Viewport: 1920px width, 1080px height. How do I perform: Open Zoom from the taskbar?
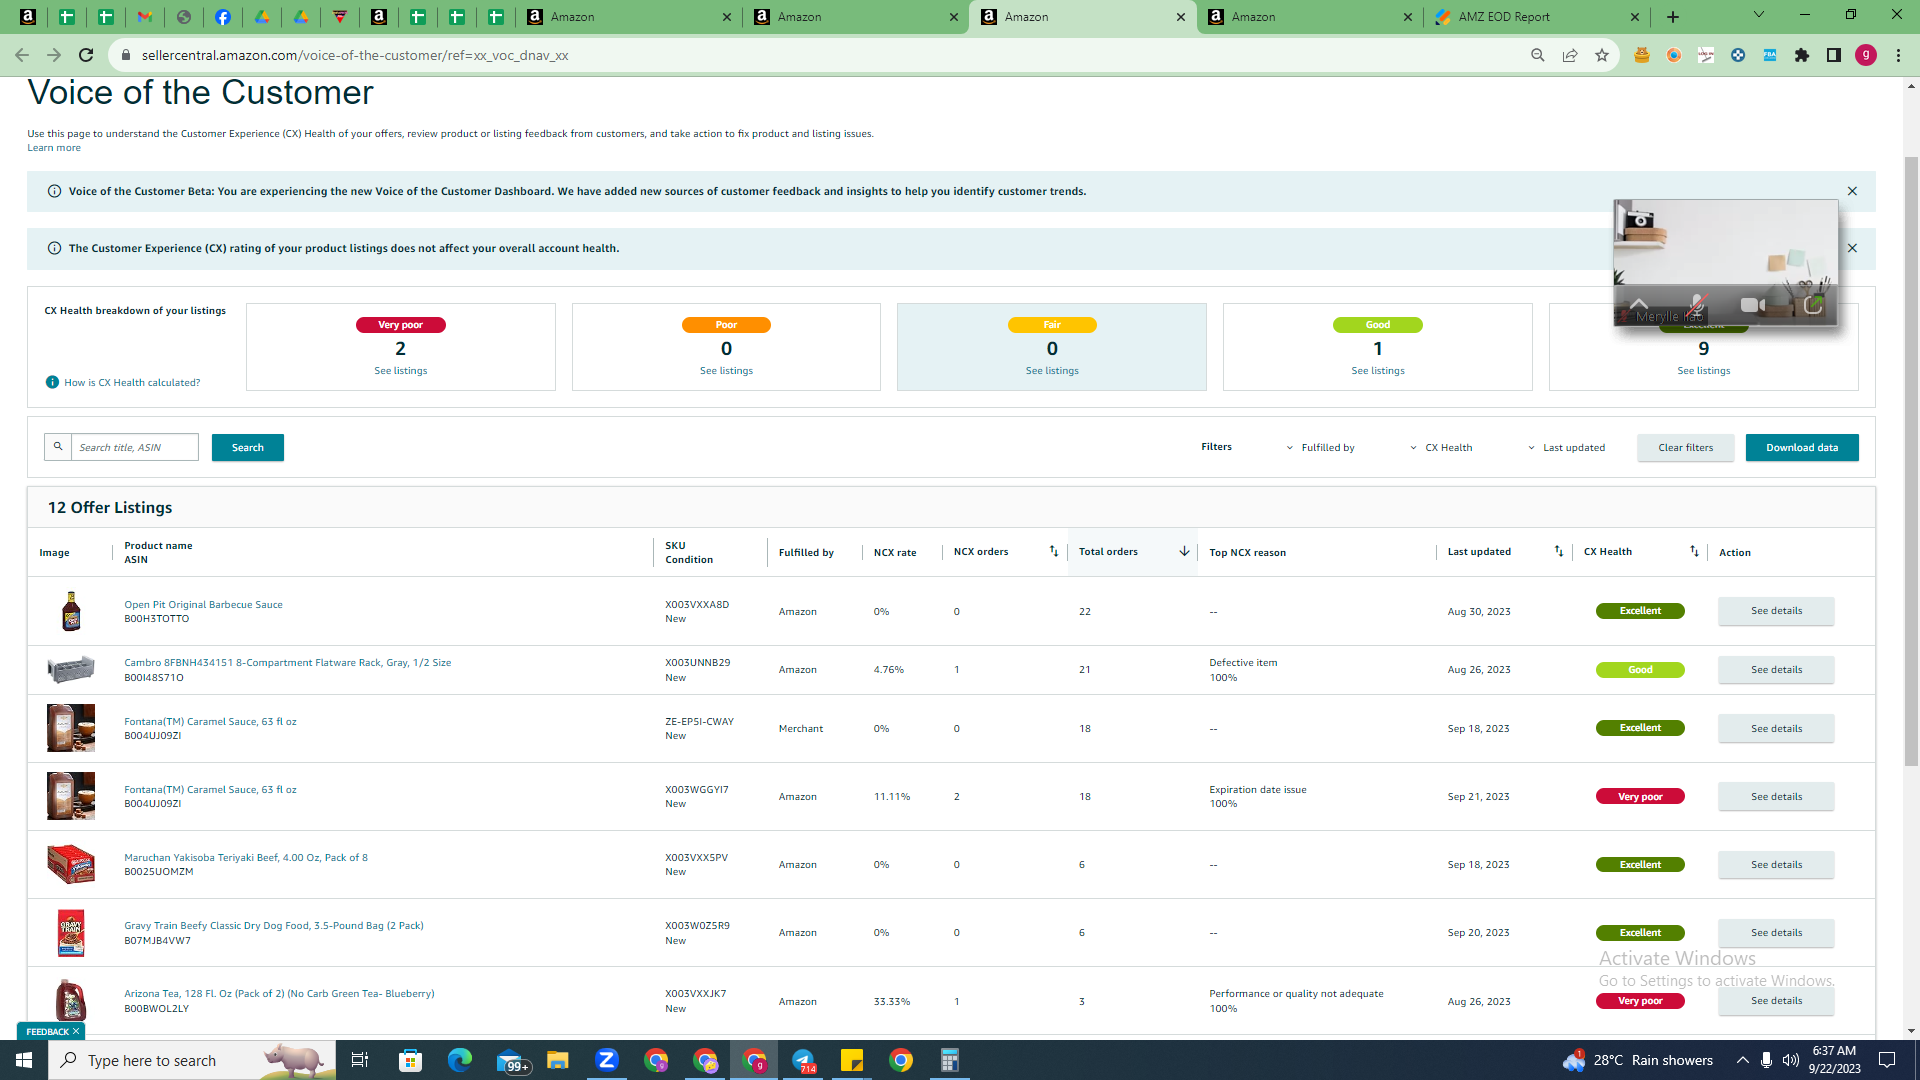coord(606,1060)
